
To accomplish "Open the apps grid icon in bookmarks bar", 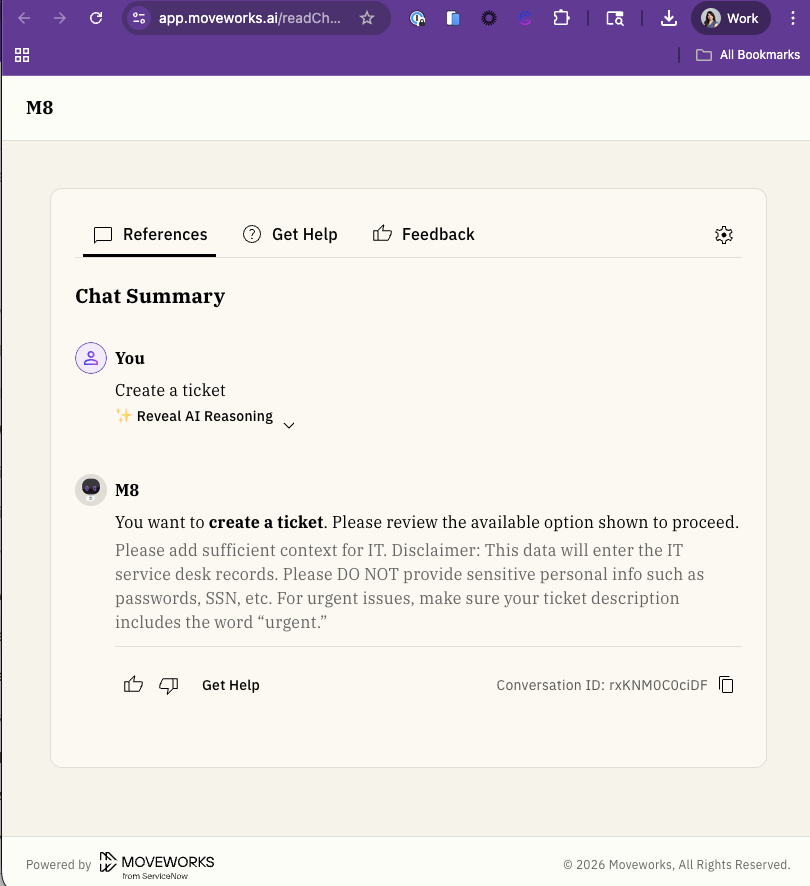I will (x=22, y=55).
